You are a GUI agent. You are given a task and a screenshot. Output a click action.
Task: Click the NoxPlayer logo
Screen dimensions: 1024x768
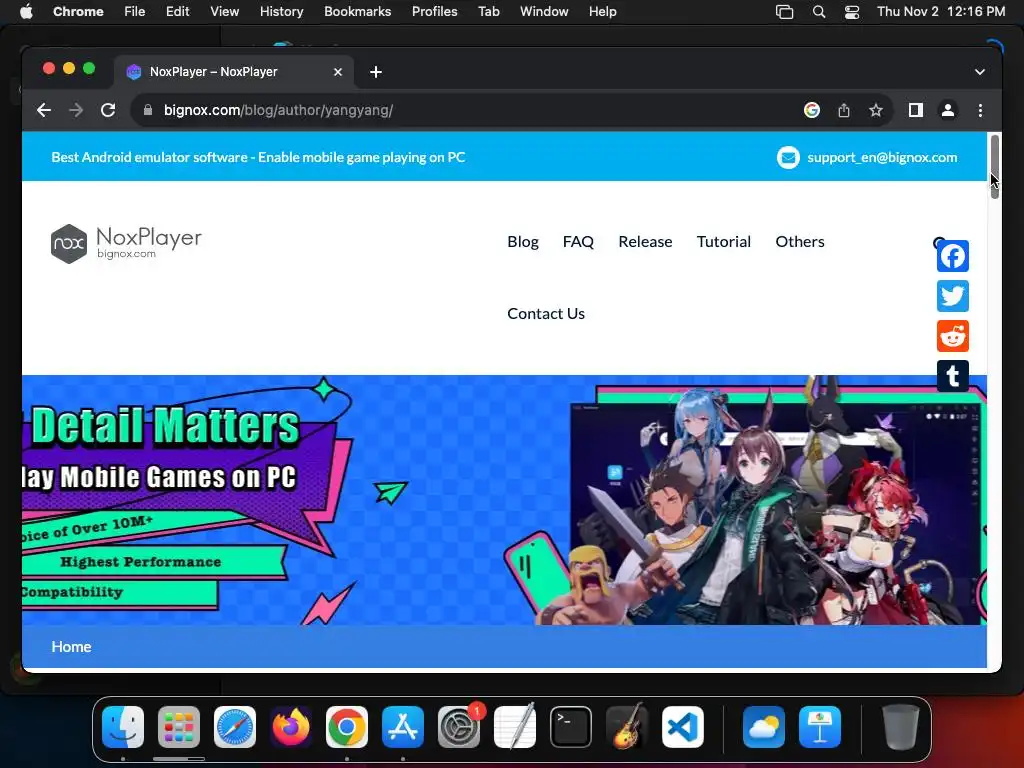click(126, 244)
